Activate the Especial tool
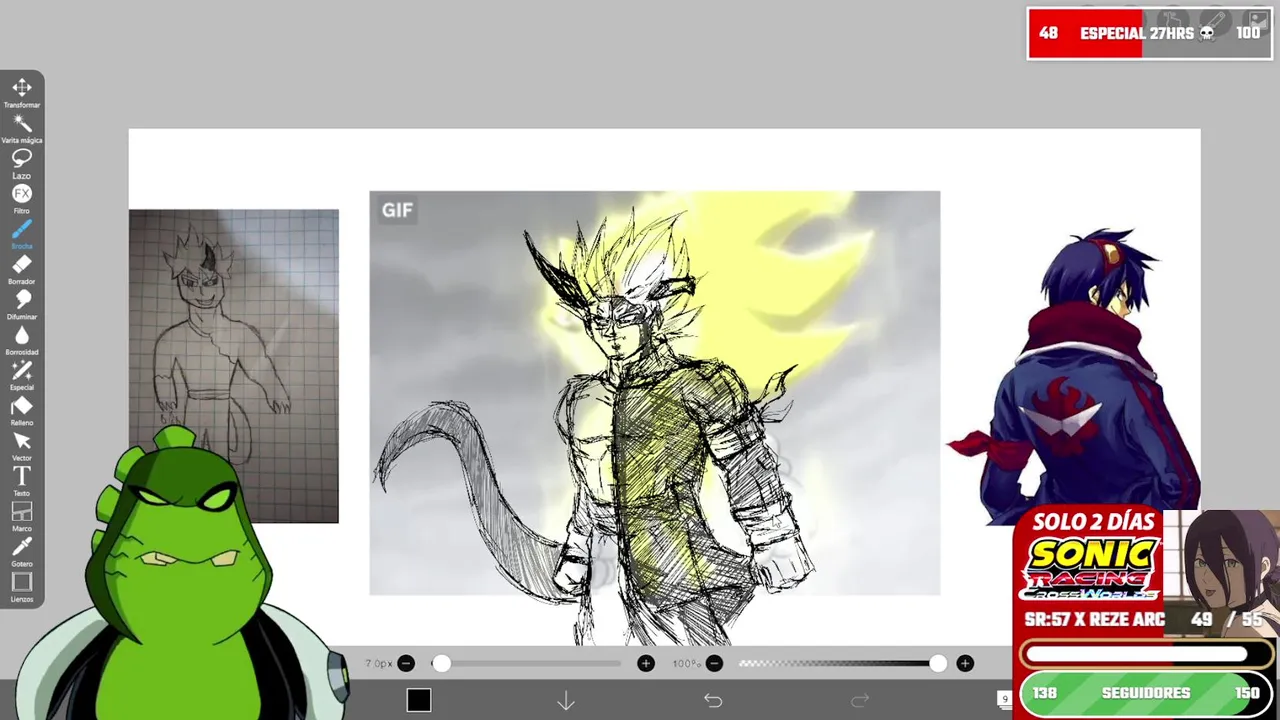Screen dimensions: 1280x720 (x=22, y=374)
